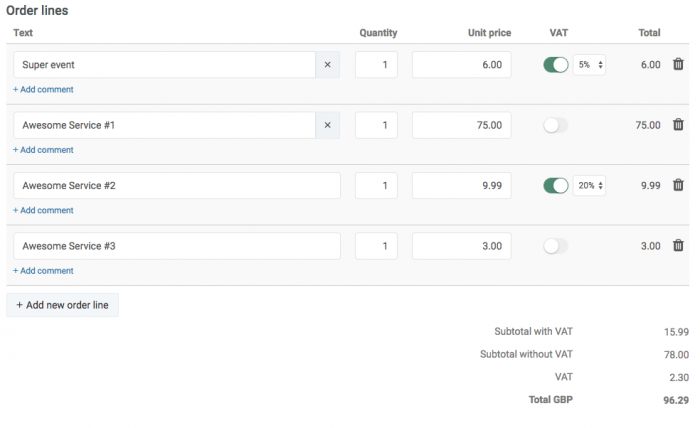Clear the Super event text field
Screen dimensions: 700x428
coord(328,65)
